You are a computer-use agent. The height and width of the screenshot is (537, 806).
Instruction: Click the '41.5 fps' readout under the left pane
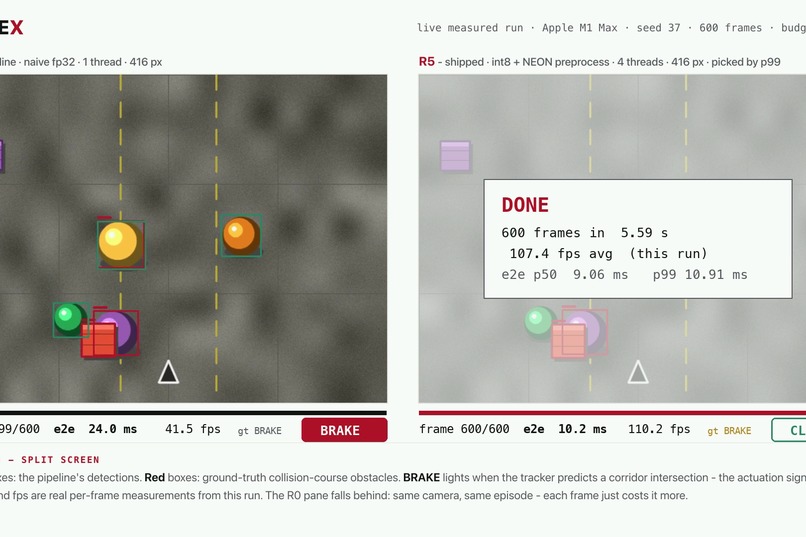192,429
